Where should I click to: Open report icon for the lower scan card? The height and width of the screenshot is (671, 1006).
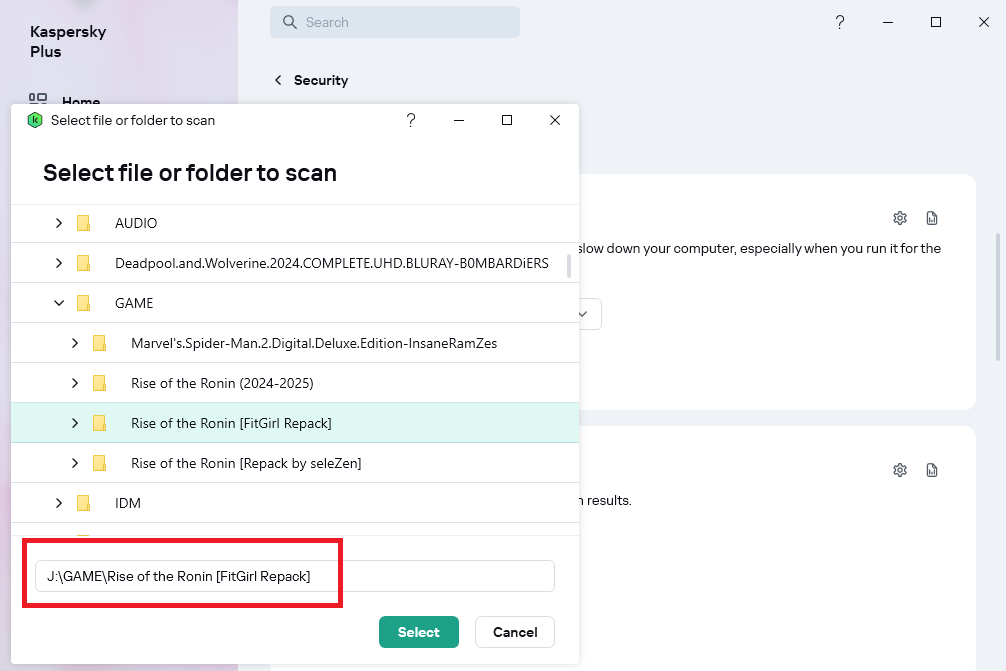point(932,470)
